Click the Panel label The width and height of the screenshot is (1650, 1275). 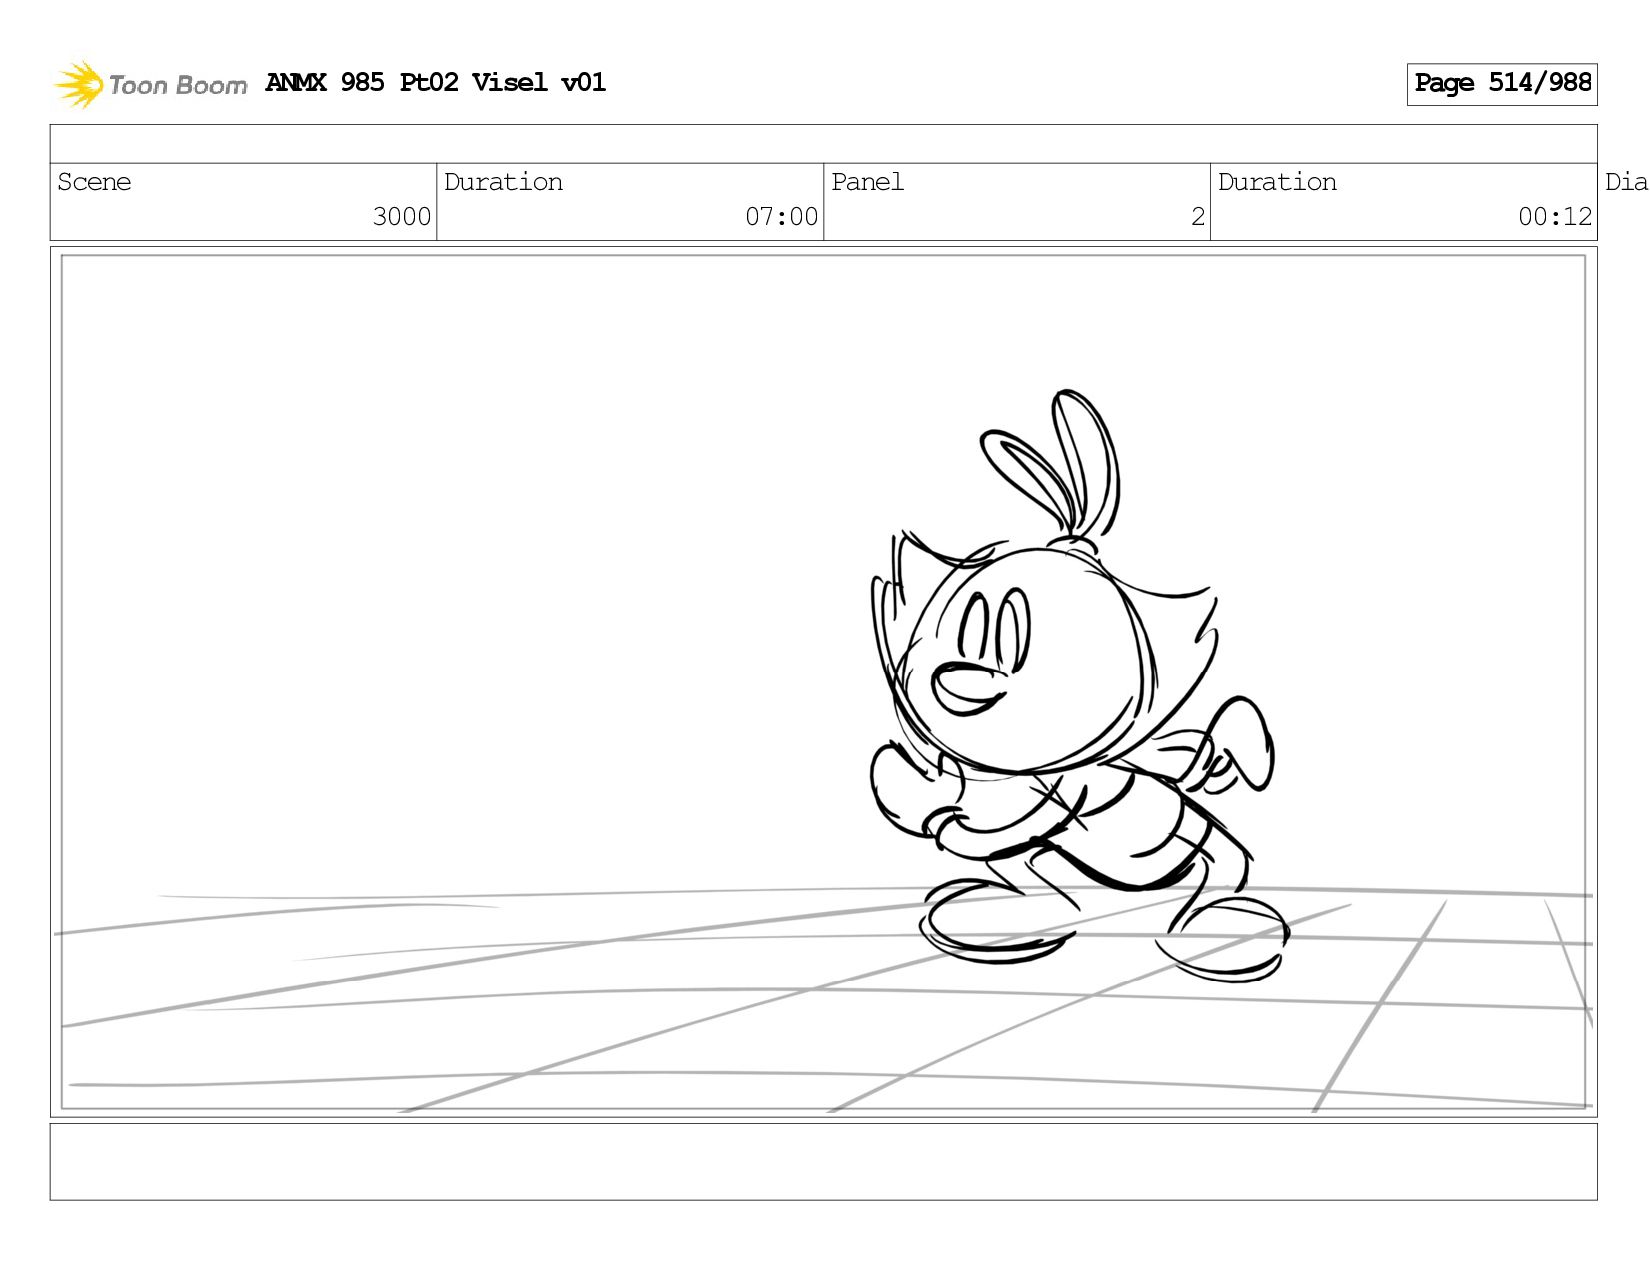pos(867,182)
